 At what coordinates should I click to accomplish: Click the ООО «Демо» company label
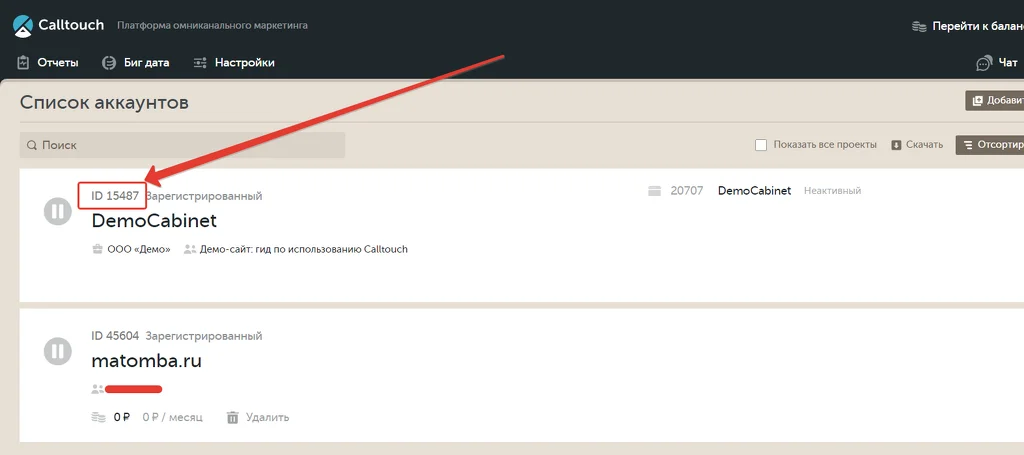click(138, 249)
